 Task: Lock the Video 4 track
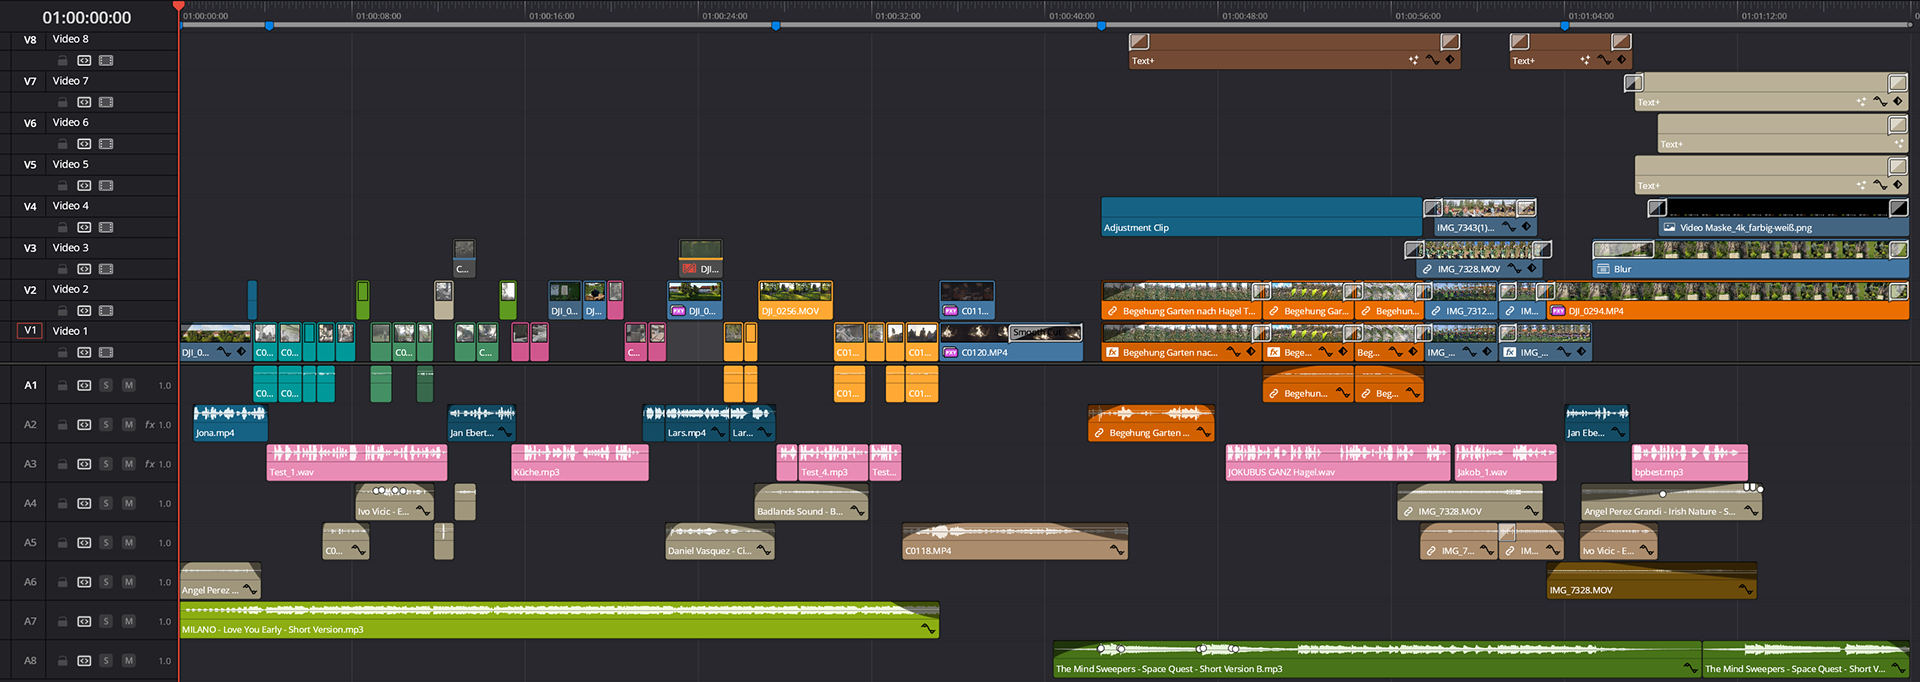coord(62,227)
